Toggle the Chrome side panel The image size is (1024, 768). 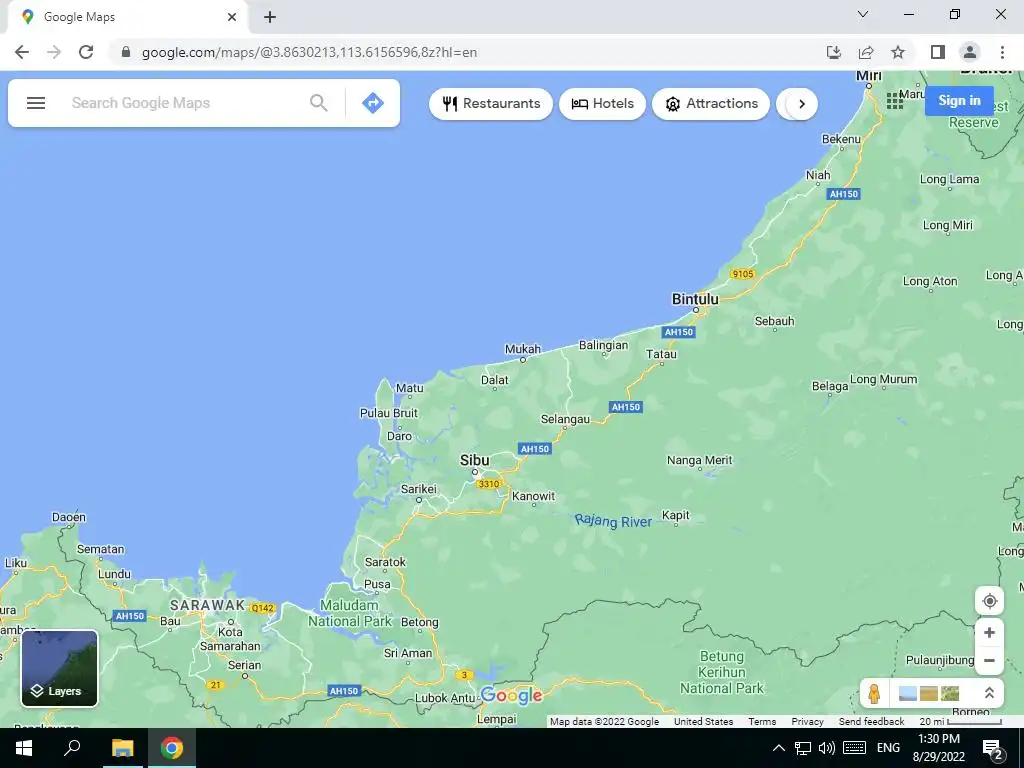pos(938,52)
